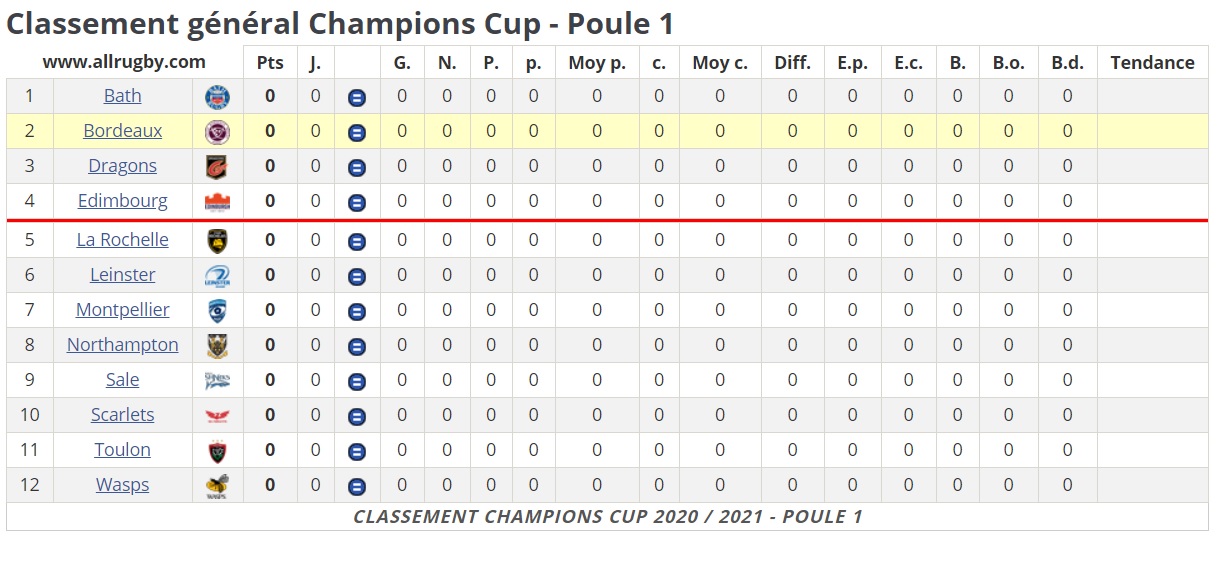Click the Dragons team logo
Viewport: 1232px width, 569px height.
click(x=217, y=167)
